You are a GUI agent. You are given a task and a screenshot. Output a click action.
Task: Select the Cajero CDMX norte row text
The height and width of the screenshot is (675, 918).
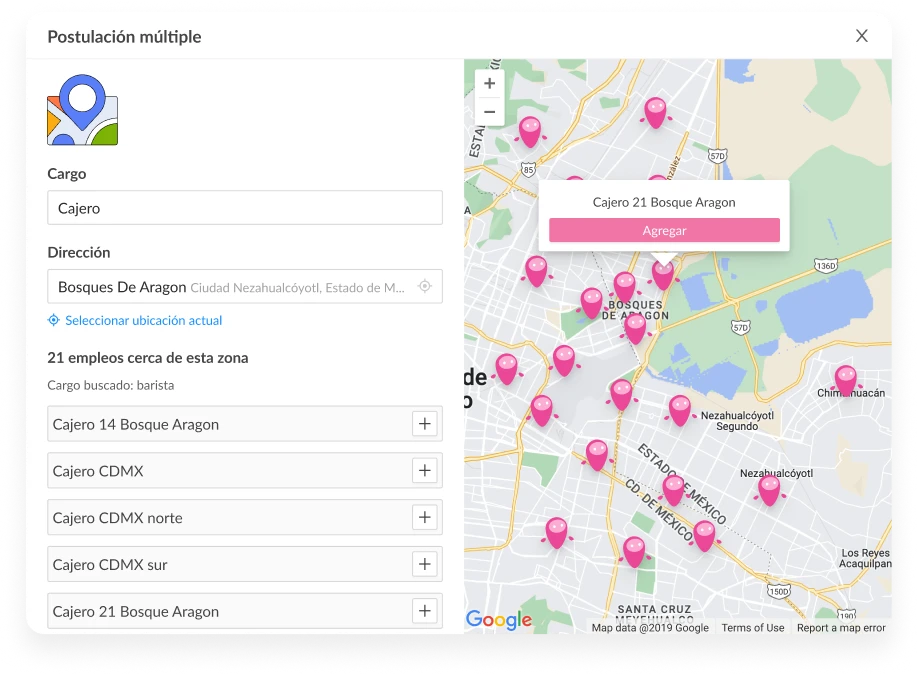(118, 518)
